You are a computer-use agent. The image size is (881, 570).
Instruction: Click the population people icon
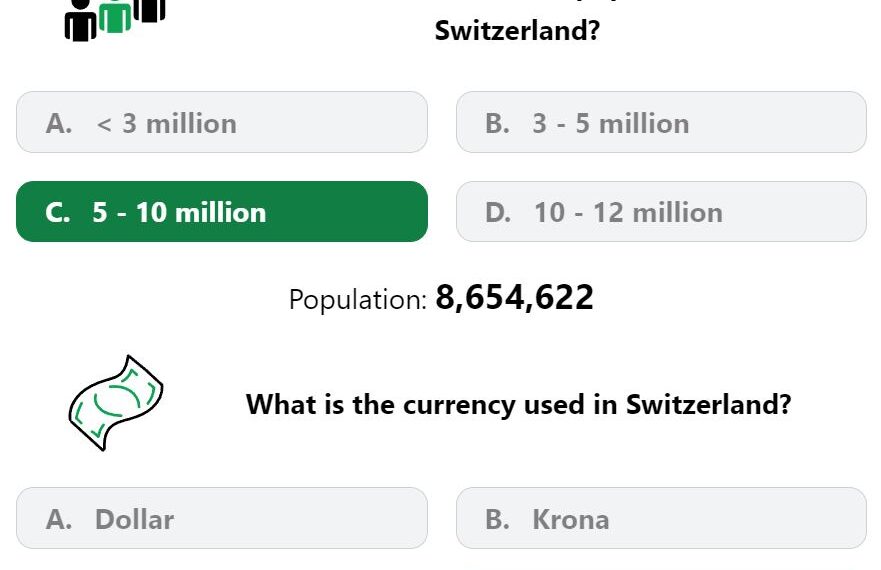pyautogui.click(x=115, y=18)
